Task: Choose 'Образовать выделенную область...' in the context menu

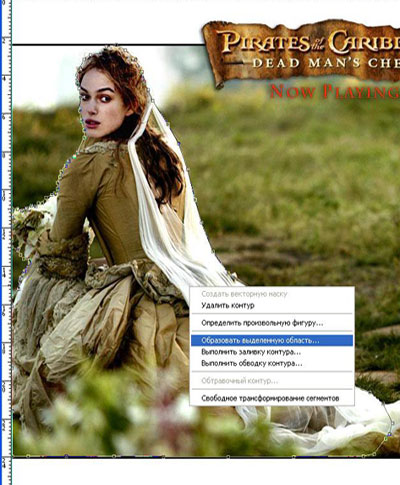Action: (x=272, y=341)
